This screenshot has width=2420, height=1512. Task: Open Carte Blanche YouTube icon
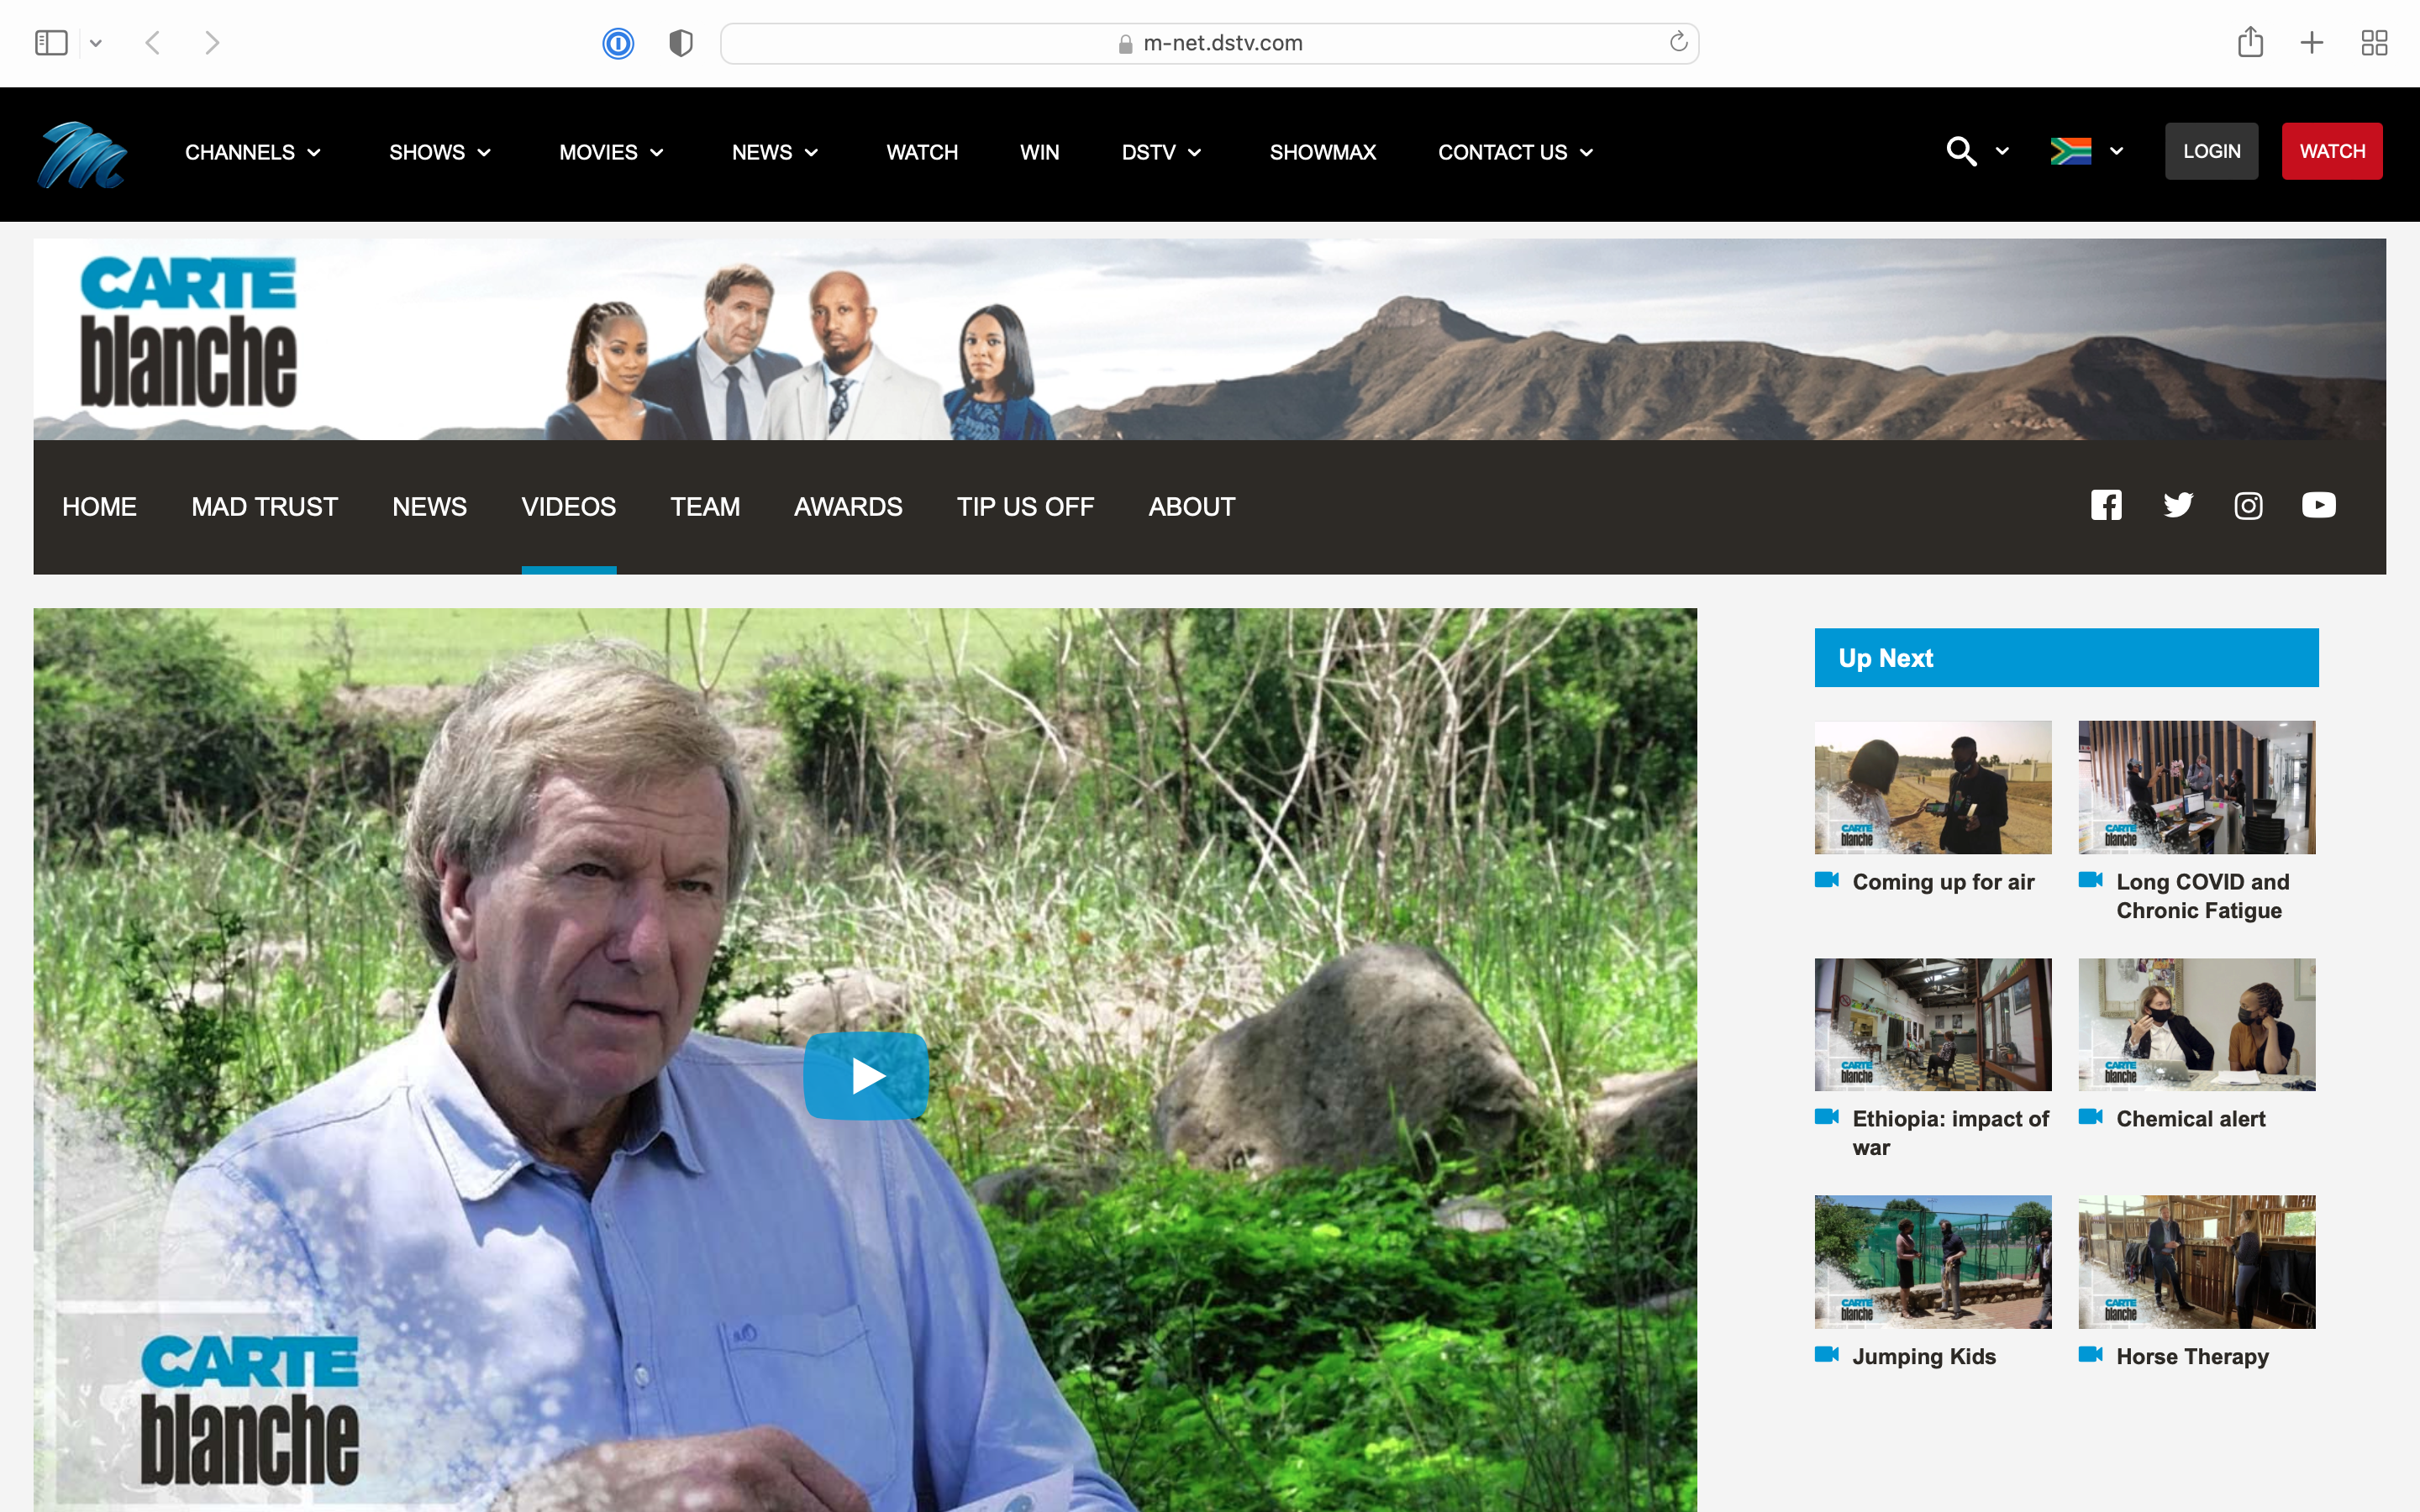click(x=2318, y=505)
